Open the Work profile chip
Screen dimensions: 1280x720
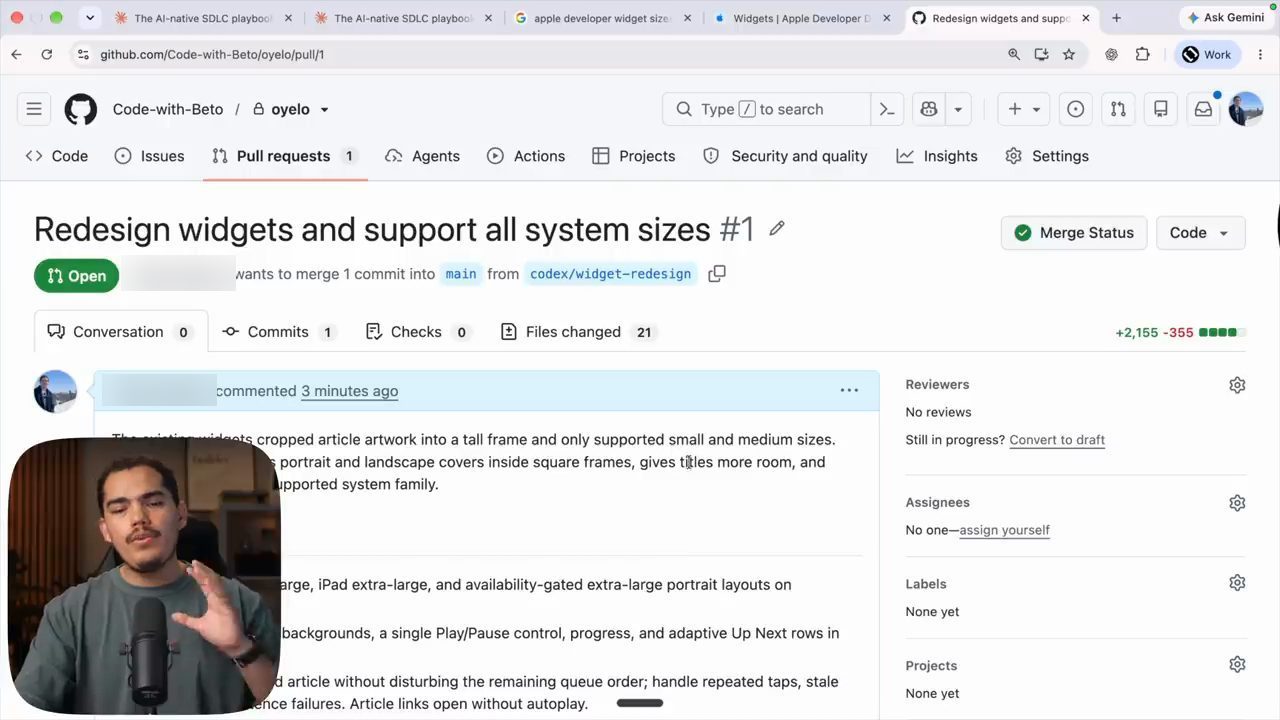1208,55
